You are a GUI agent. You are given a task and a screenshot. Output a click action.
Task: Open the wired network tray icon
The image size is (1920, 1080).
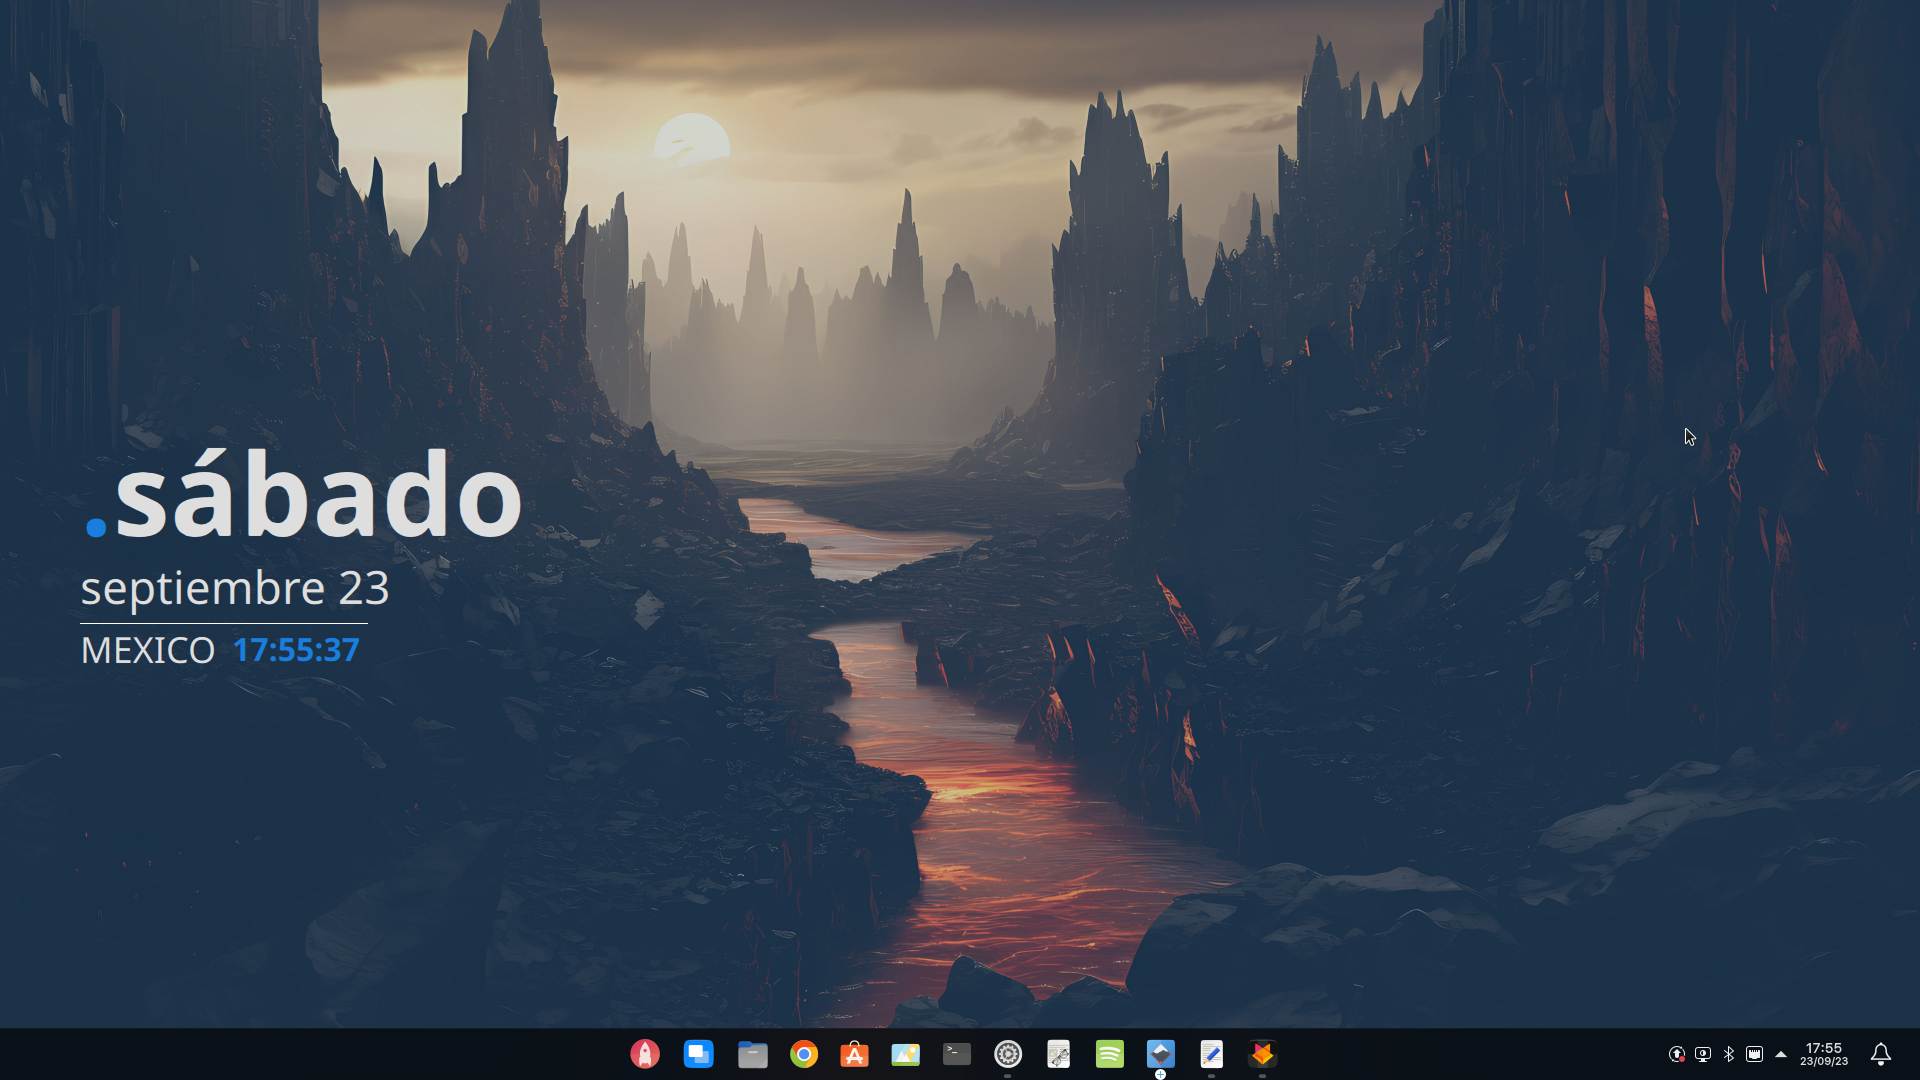click(1754, 1054)
